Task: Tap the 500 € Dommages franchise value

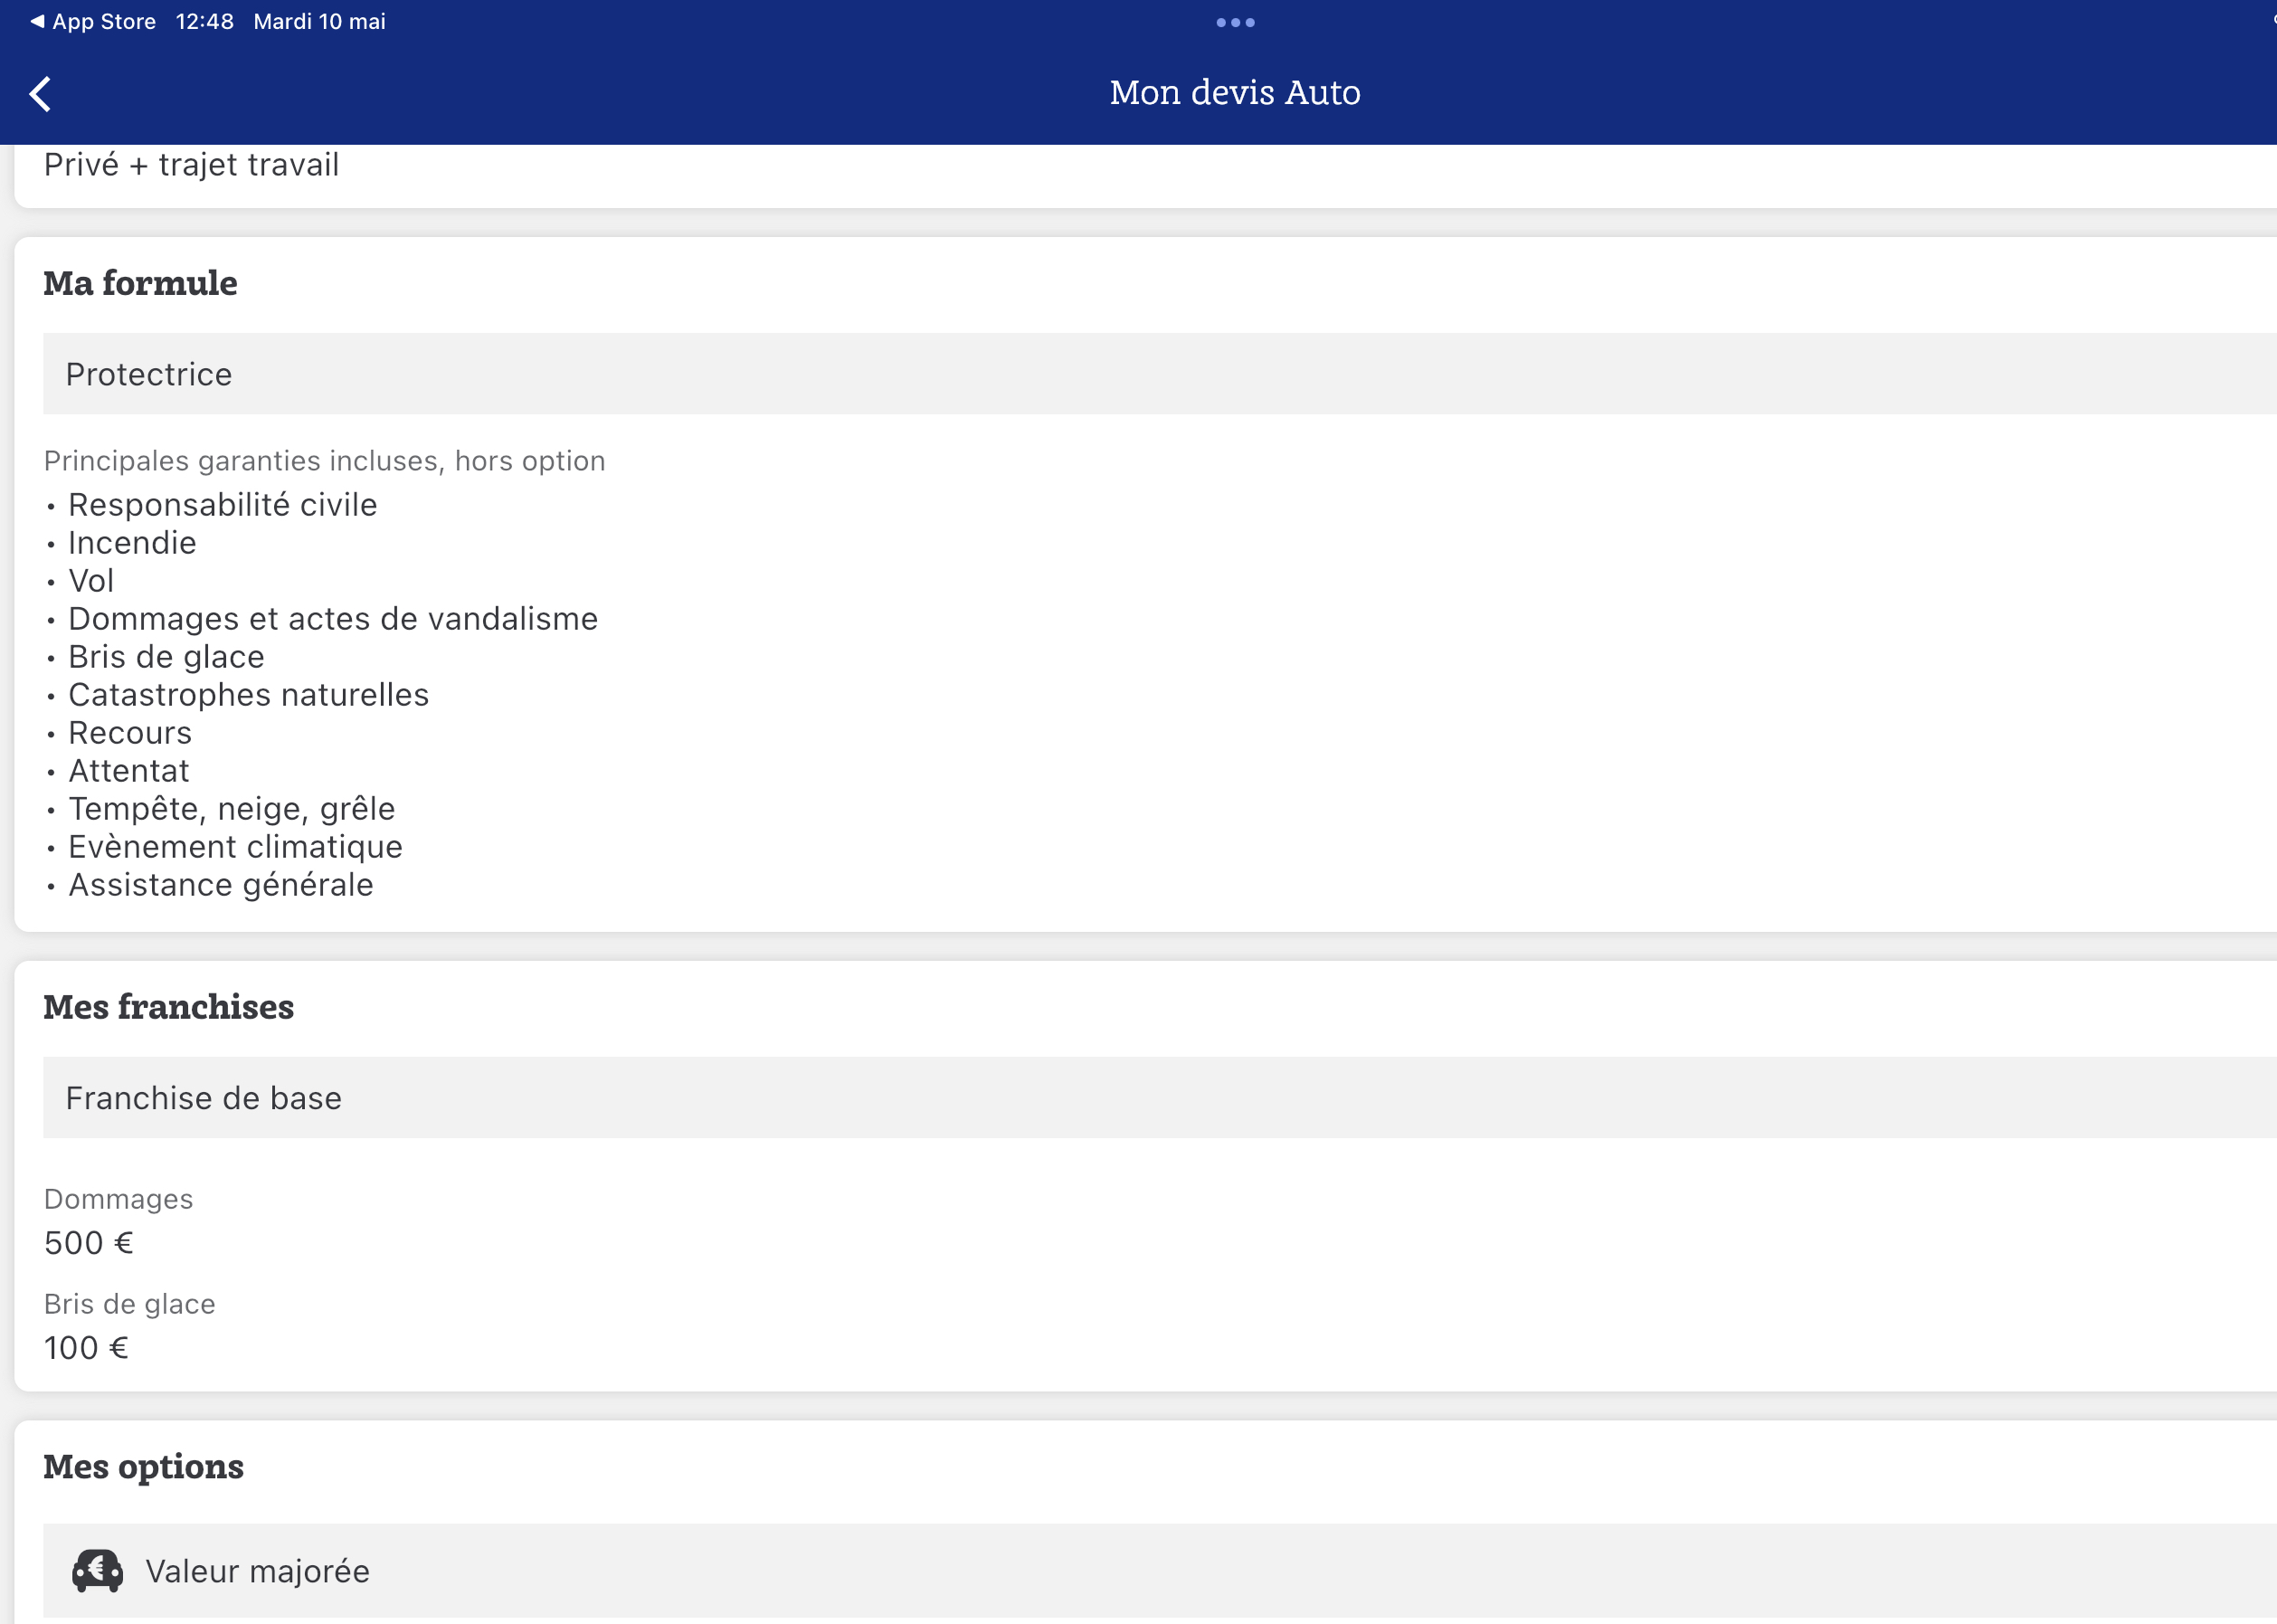Action: 88,1243
